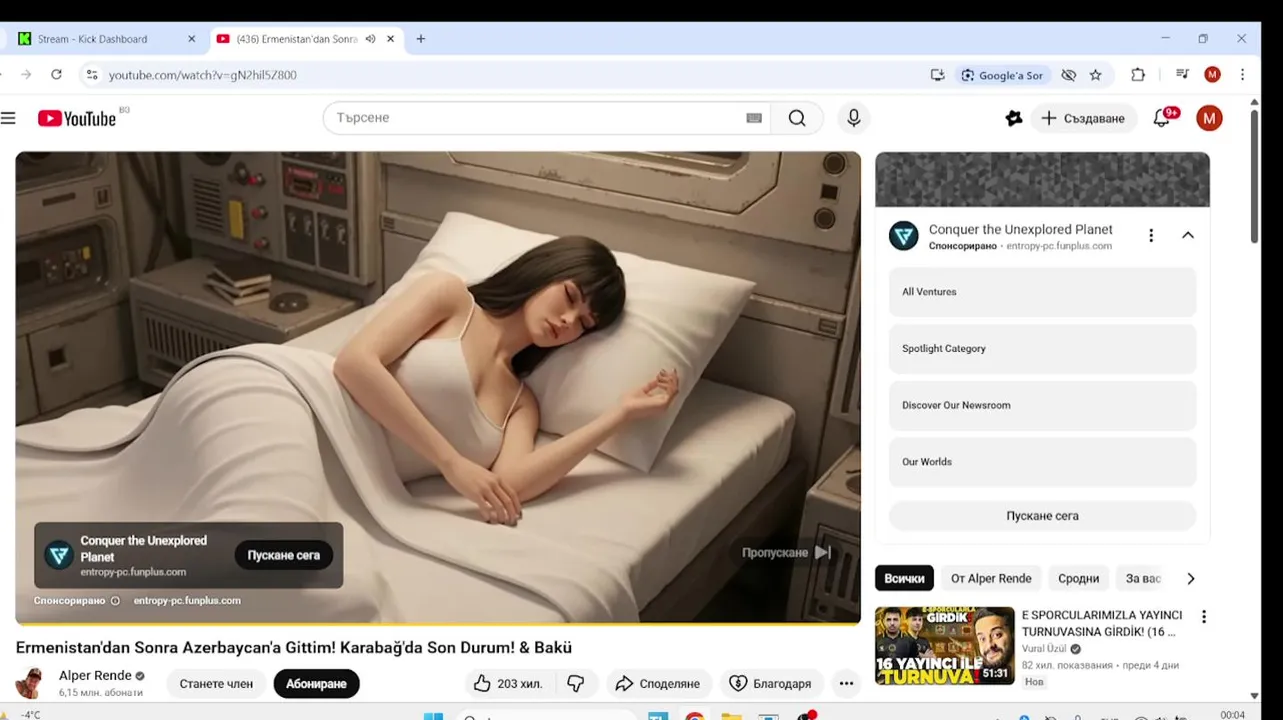Open the YouTube account avatar menu

(1209, 118)
